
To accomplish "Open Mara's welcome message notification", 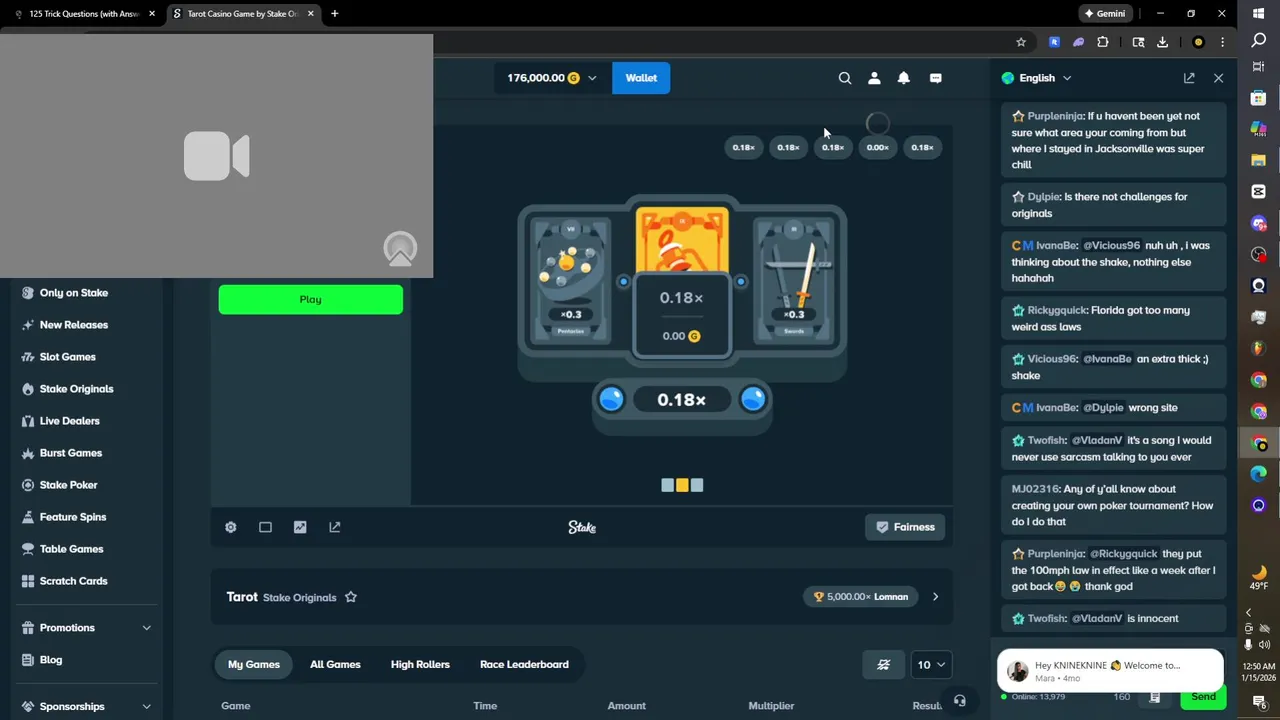I will click(1110, 671).
